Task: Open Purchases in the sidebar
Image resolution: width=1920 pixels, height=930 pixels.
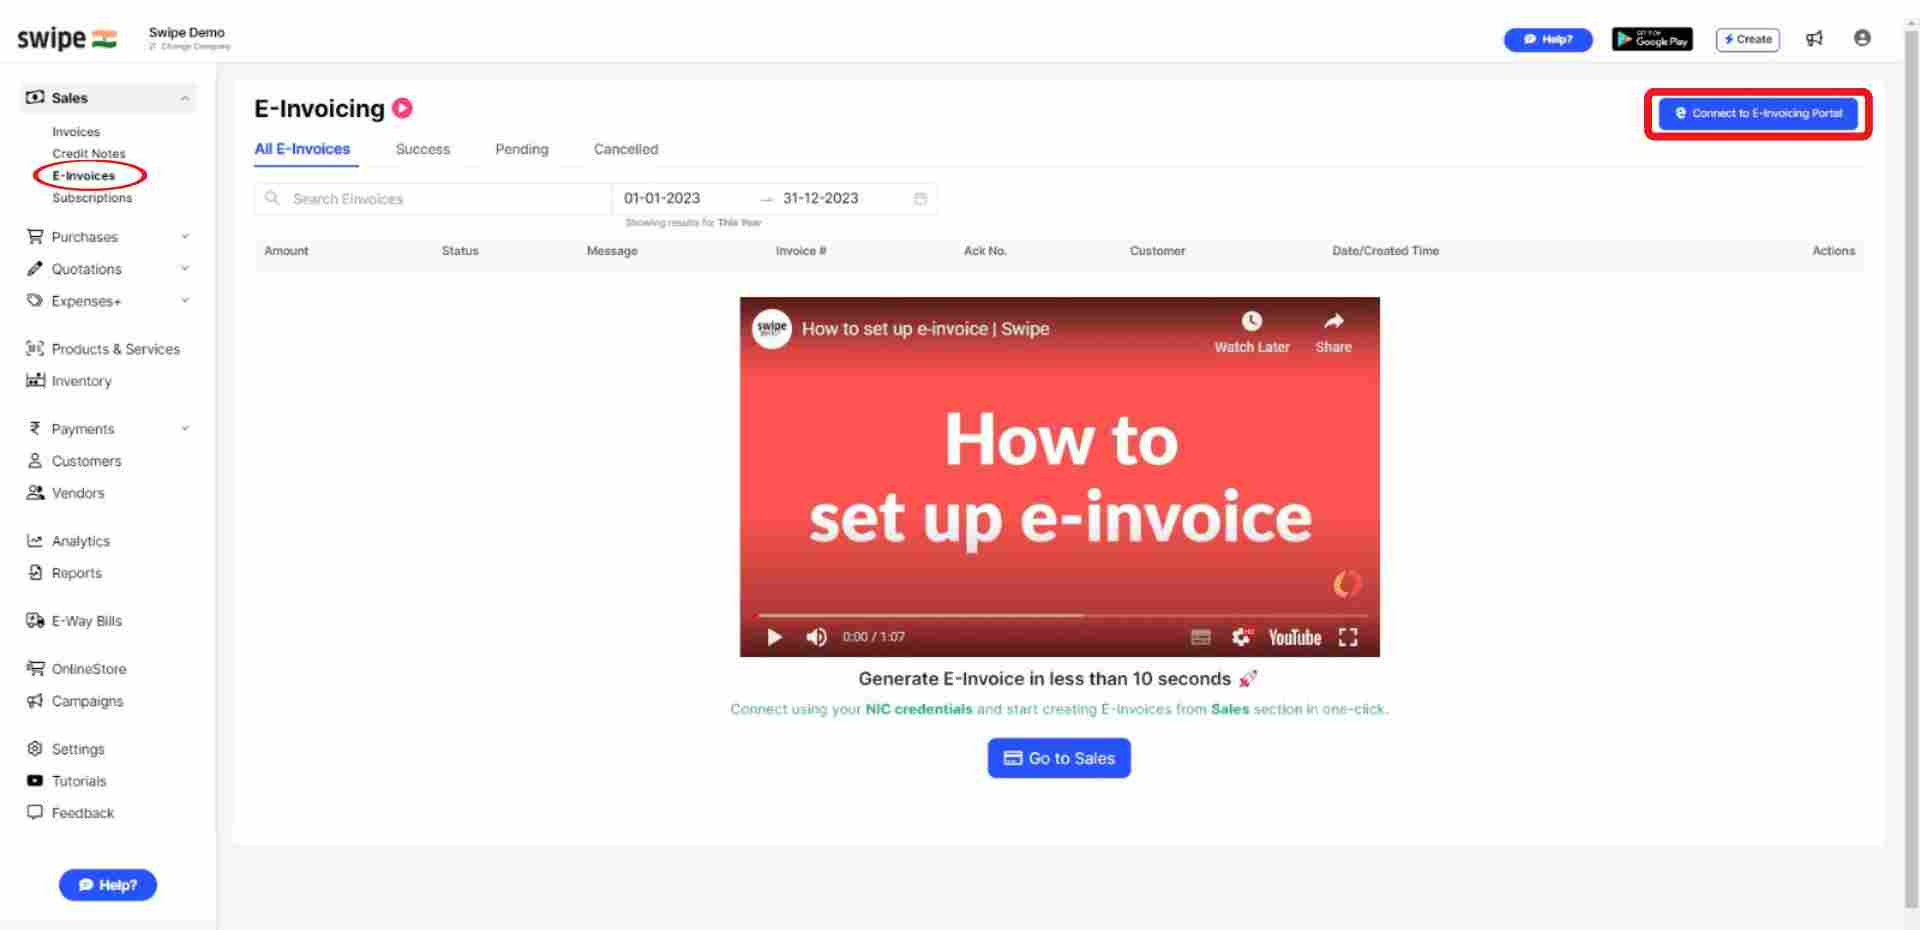Action: pyautogui.click(x=84, y=237)
